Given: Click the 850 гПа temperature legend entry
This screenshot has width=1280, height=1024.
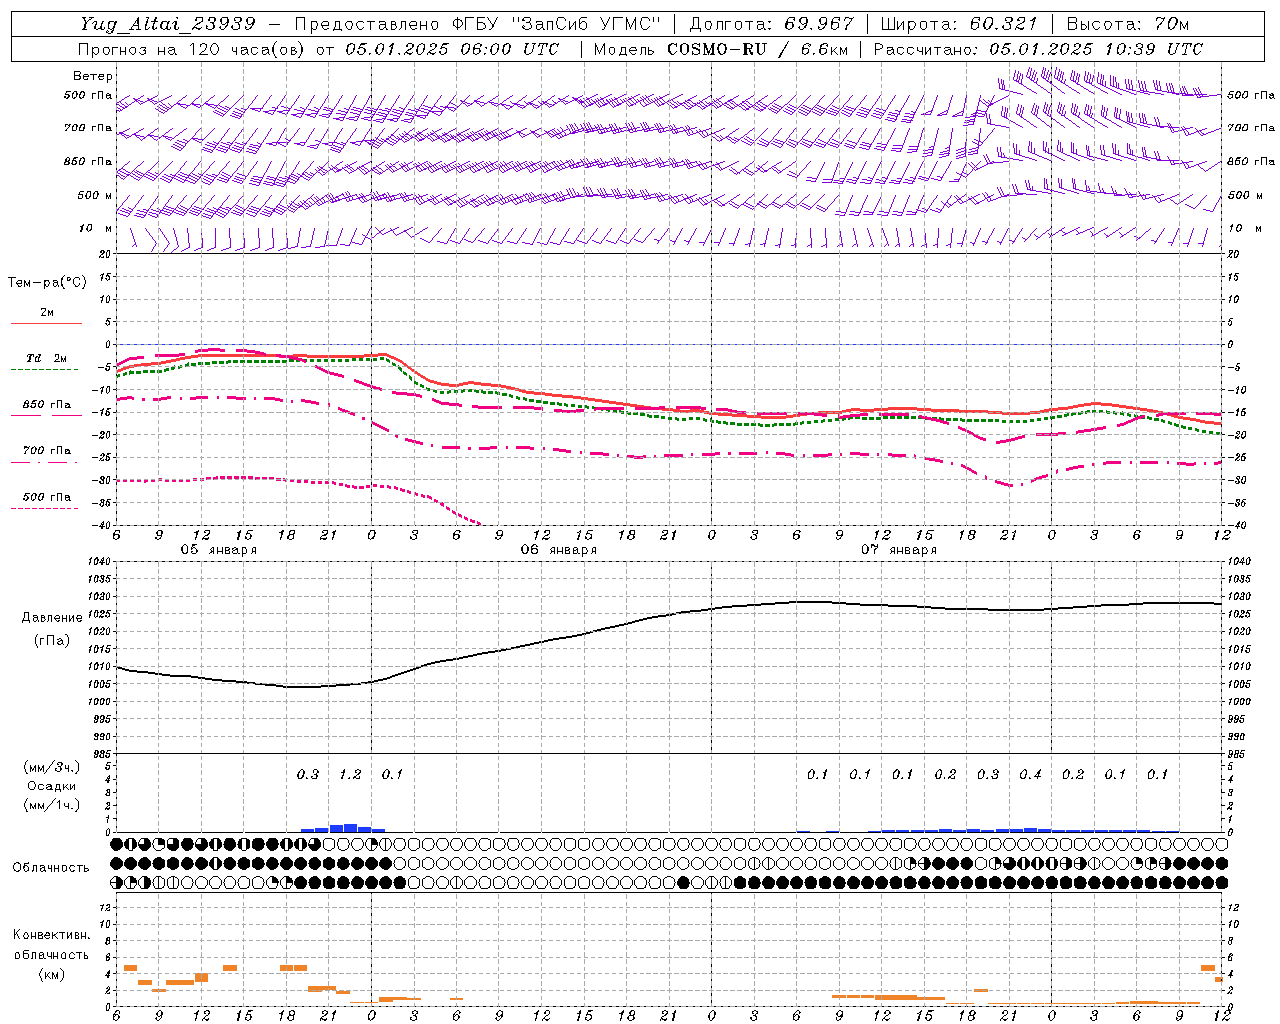Looking at the screenshot, I should pyautogui.click(x=47, y=405).
